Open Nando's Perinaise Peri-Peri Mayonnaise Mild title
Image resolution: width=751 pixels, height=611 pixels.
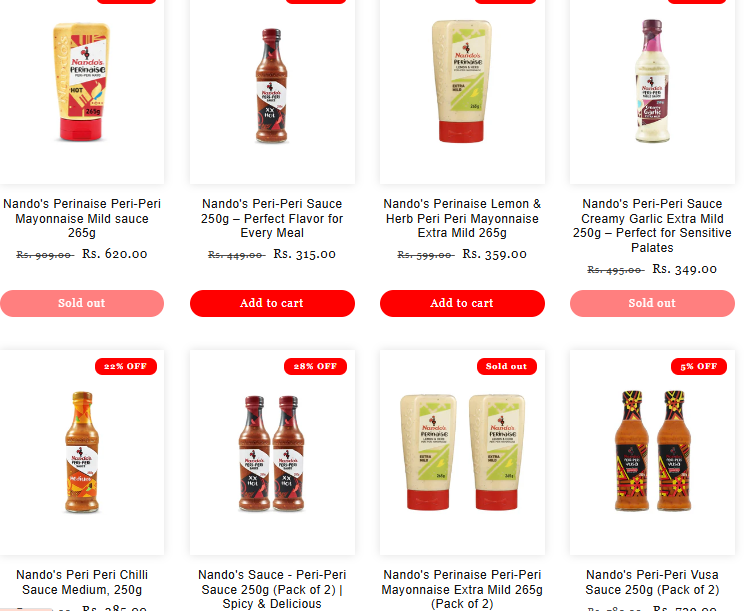82,218
